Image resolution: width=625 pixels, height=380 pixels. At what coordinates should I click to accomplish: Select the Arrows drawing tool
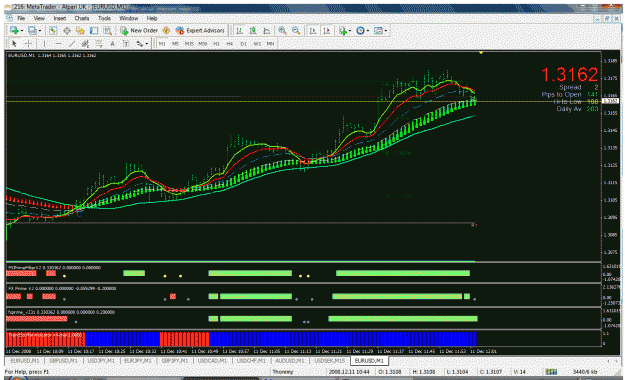click(140, 43)
